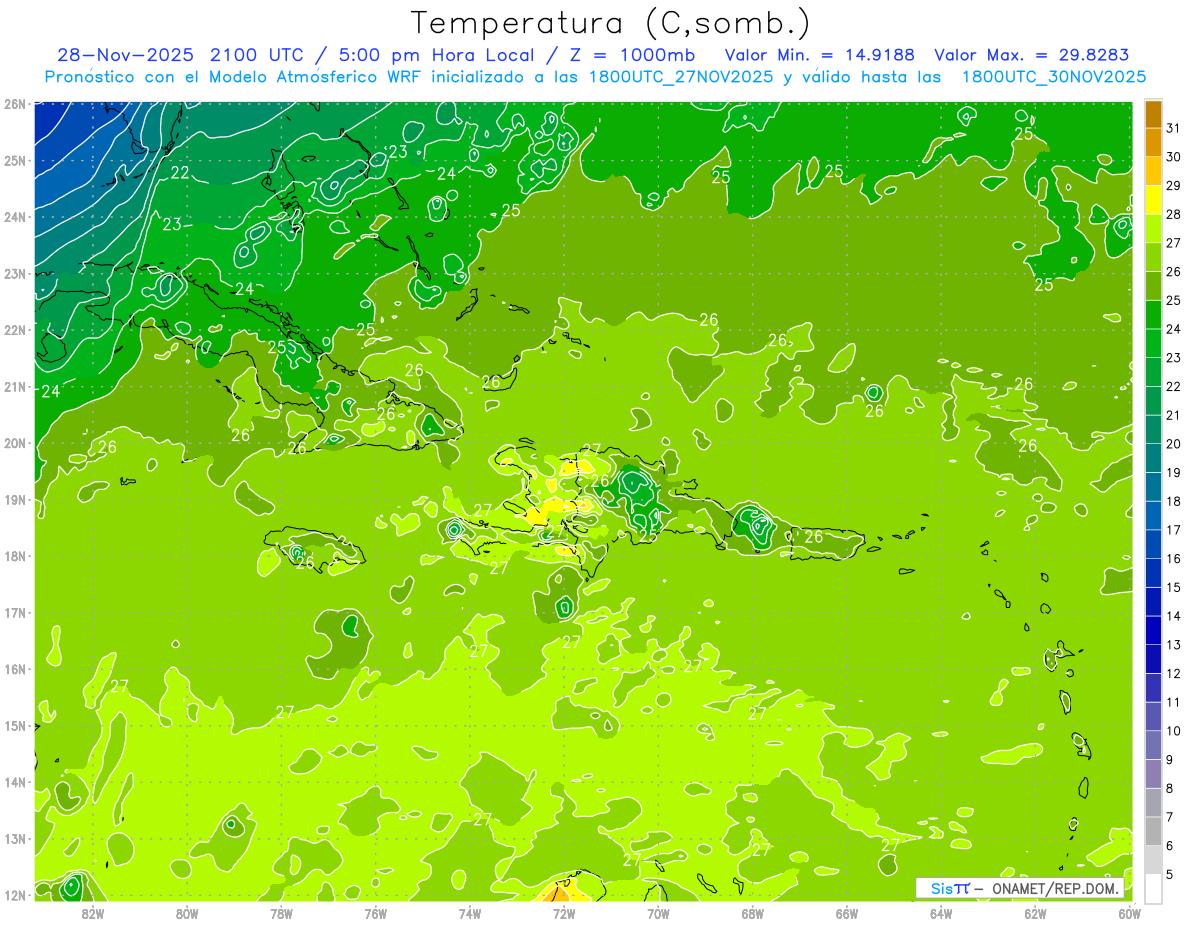Click the 16N latitude axis label

(14, 669)
